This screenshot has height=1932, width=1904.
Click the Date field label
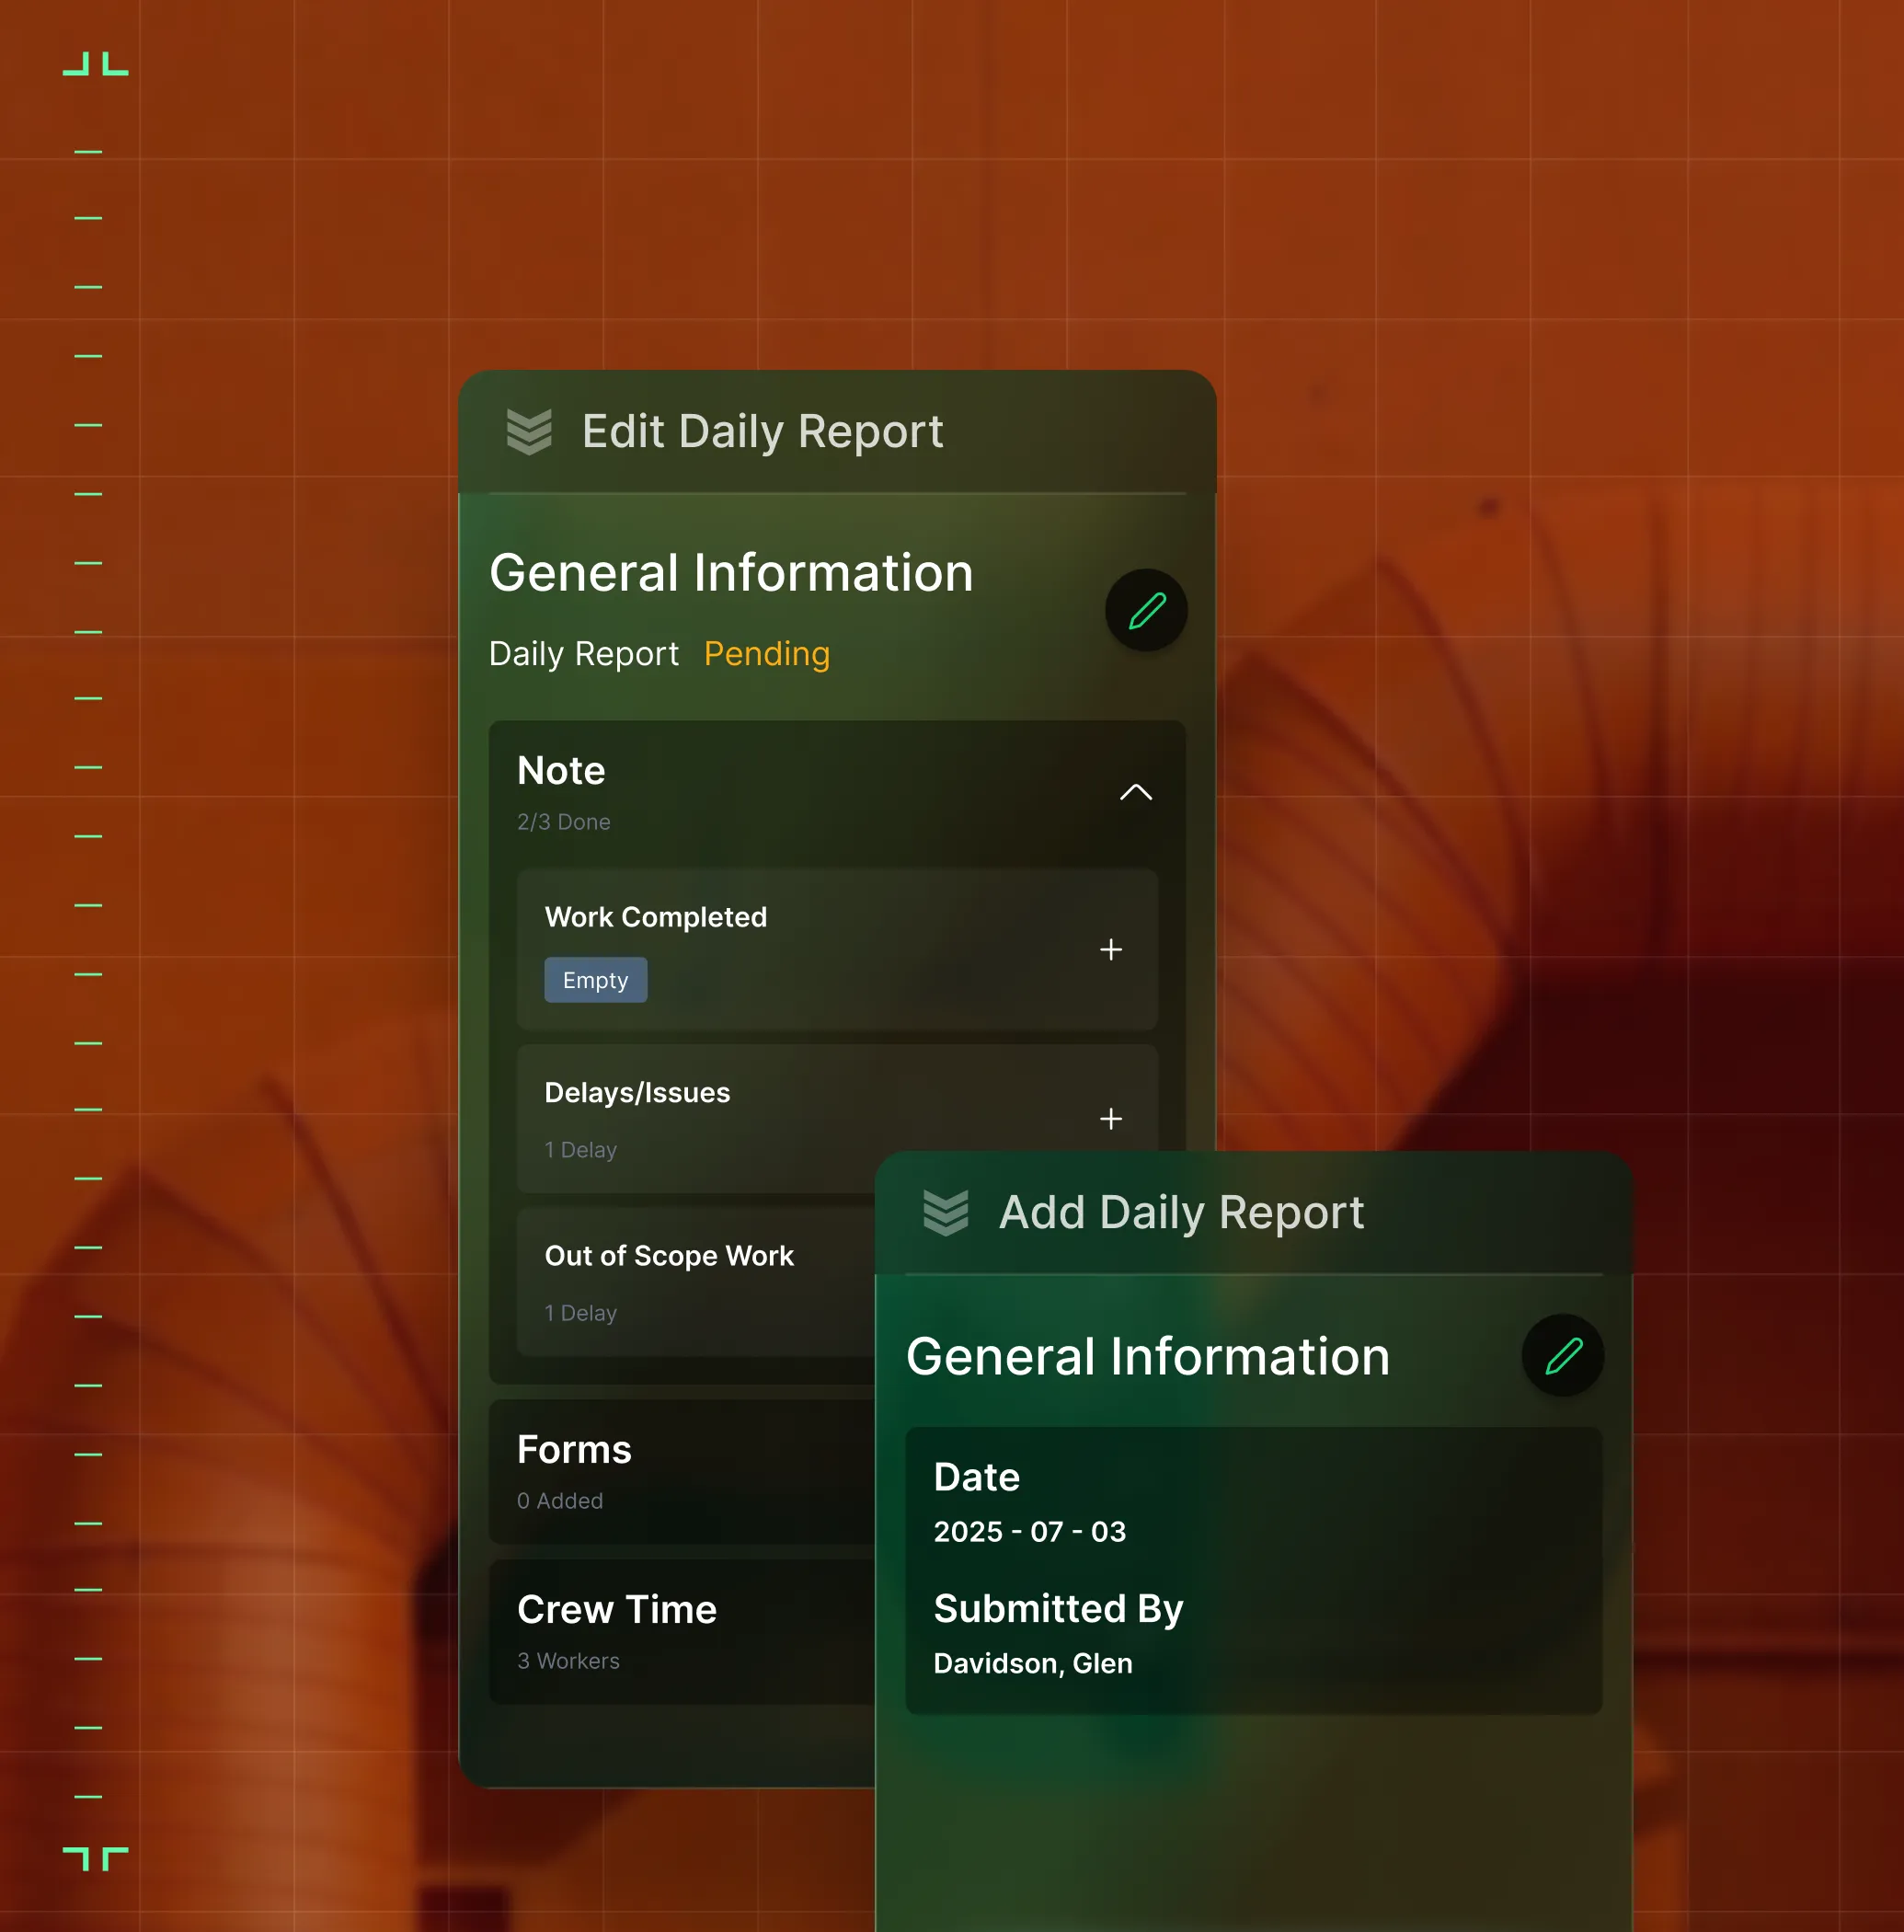coord(977,1477)
